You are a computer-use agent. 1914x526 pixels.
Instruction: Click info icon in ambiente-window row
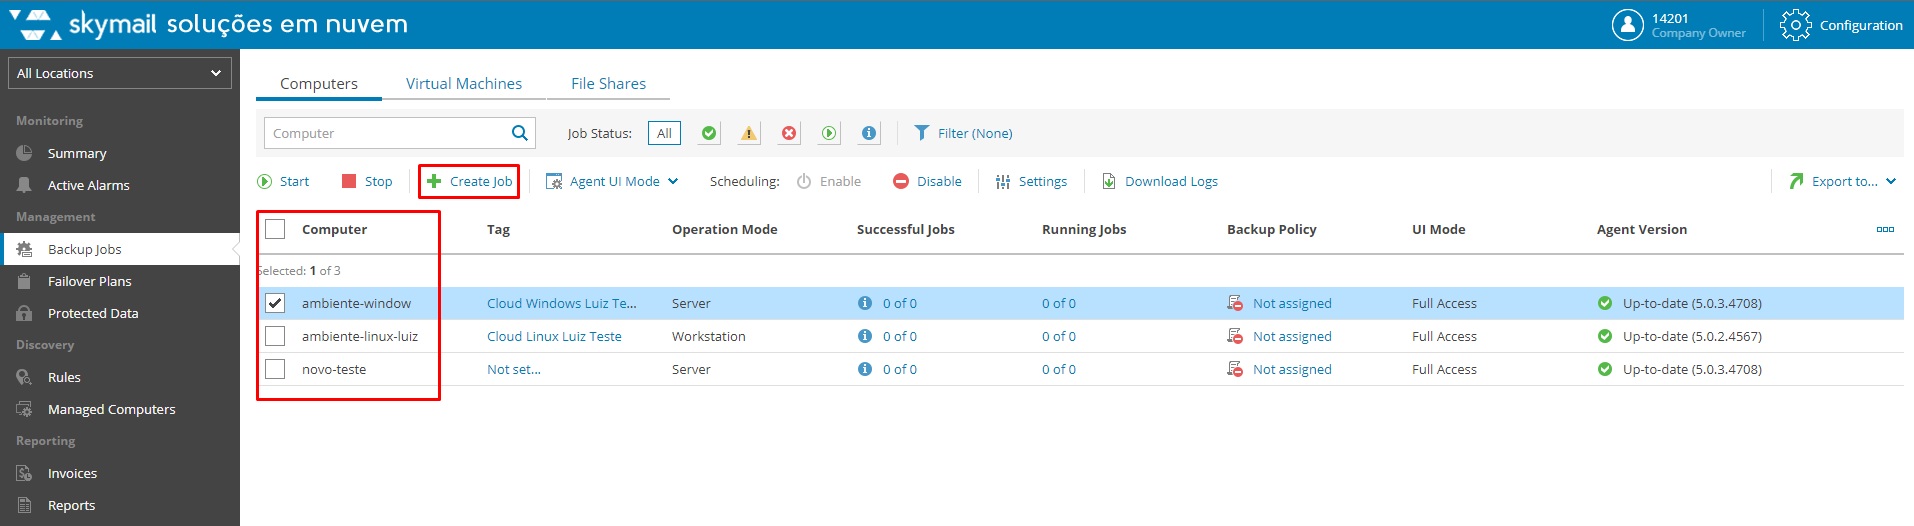tap(865, 303)
